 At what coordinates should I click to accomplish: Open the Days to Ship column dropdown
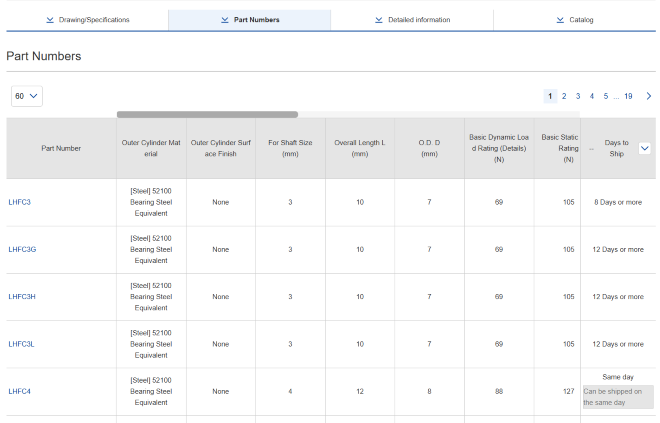(x=644, y=148)
